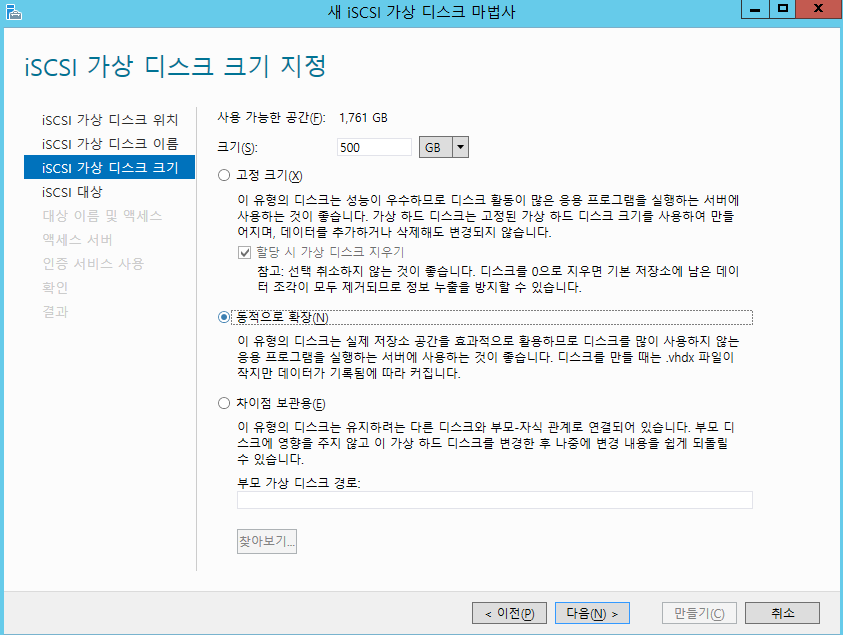Select iSCSI 가상 디스크 크기 step
843x635 pixels.
(x=109, y=168)
